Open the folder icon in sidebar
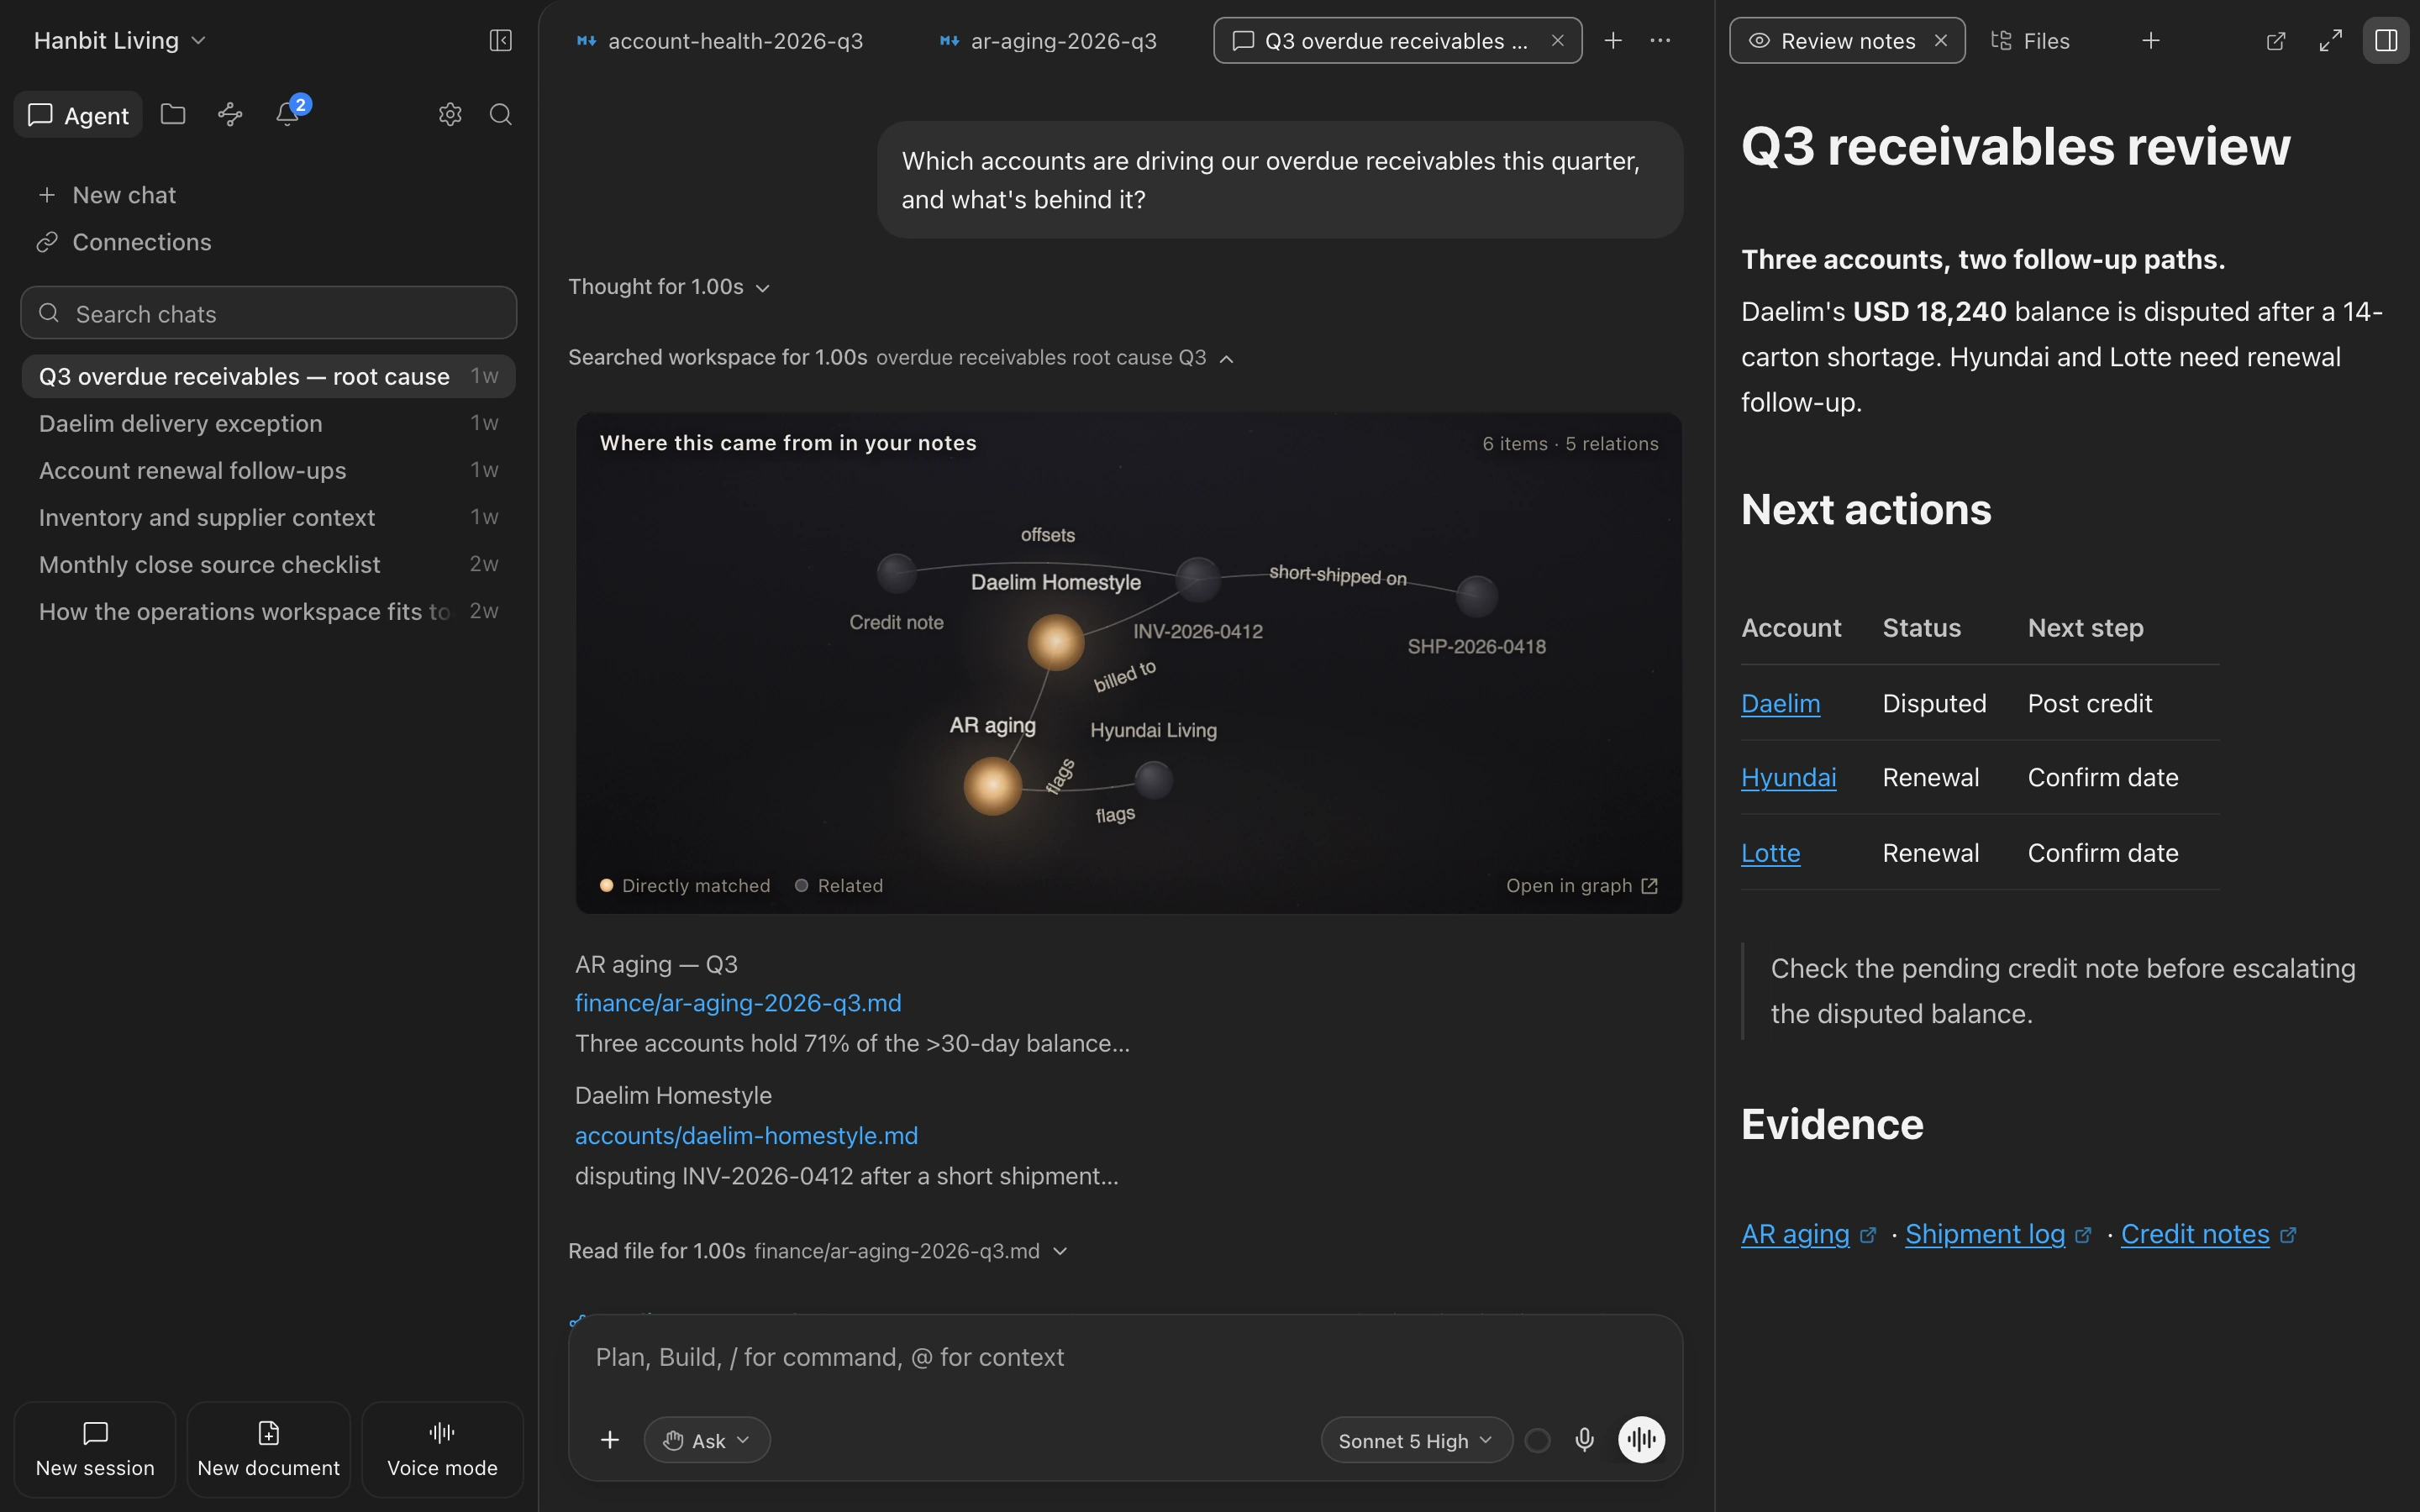Image resolution: width=2420 pixels, height=1512 pixels. pyautogui.click(x=173, y=114)
